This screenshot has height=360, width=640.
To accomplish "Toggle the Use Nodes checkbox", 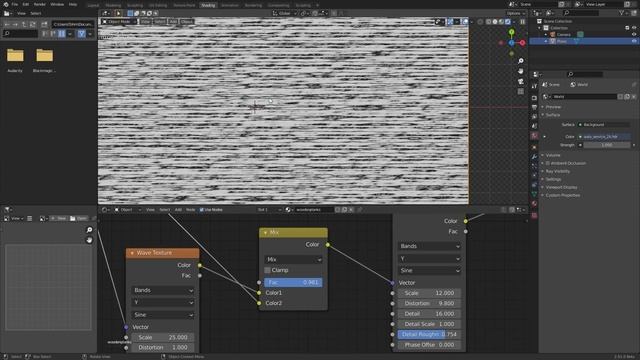I will coord(202,210).
